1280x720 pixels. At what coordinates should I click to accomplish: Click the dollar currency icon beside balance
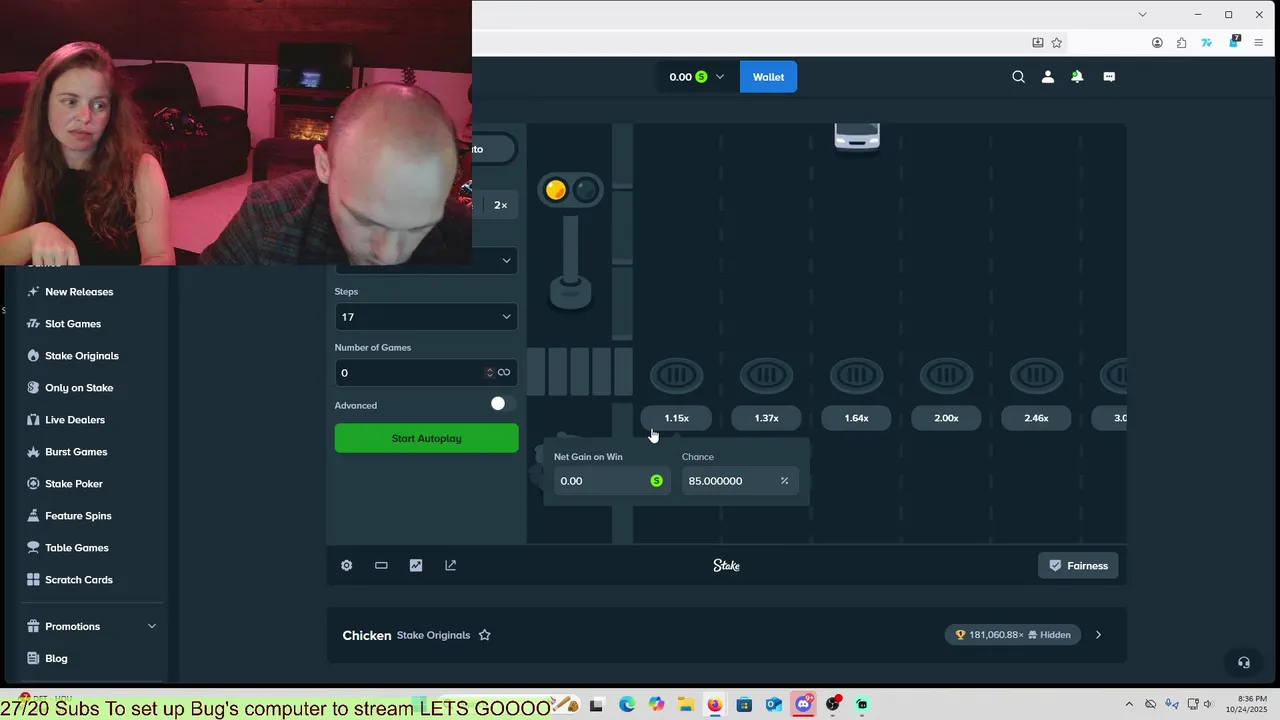701,77
